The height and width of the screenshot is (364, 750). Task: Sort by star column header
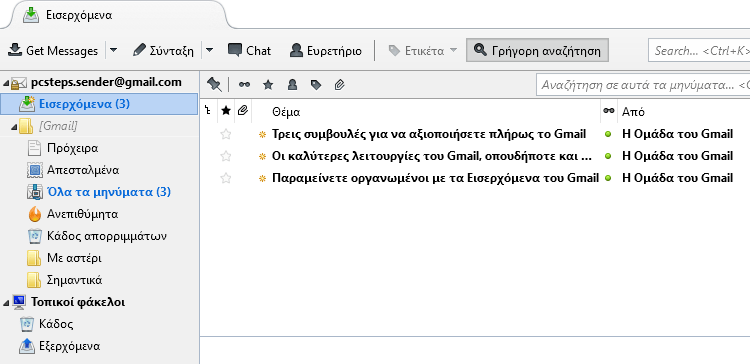226,111
